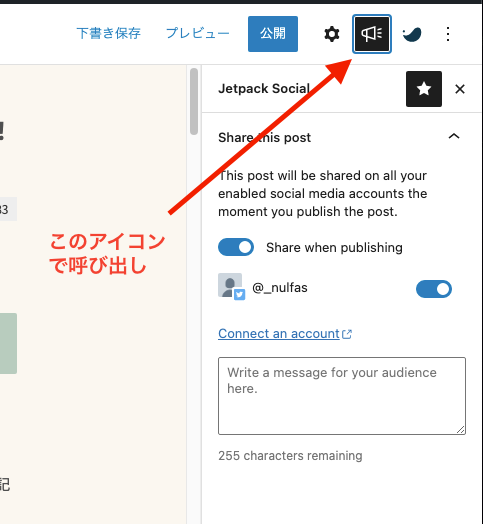Click the Share this post heading
Image resolution: width=483 pixels, height=524 pixels.
coord(264,138)
